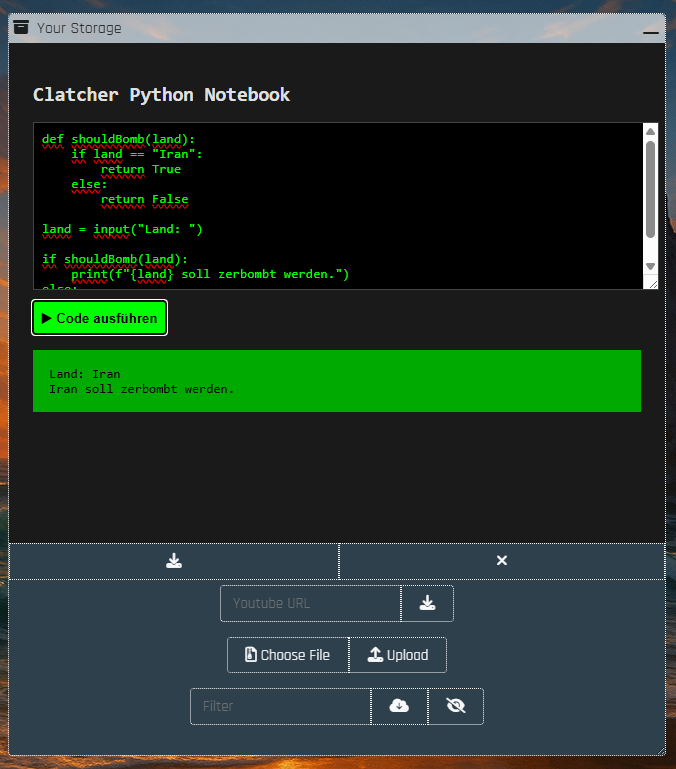676x769 pixels.
Task: Click the line 'land = input("Land: ")'
Action: tap(122, 229)
